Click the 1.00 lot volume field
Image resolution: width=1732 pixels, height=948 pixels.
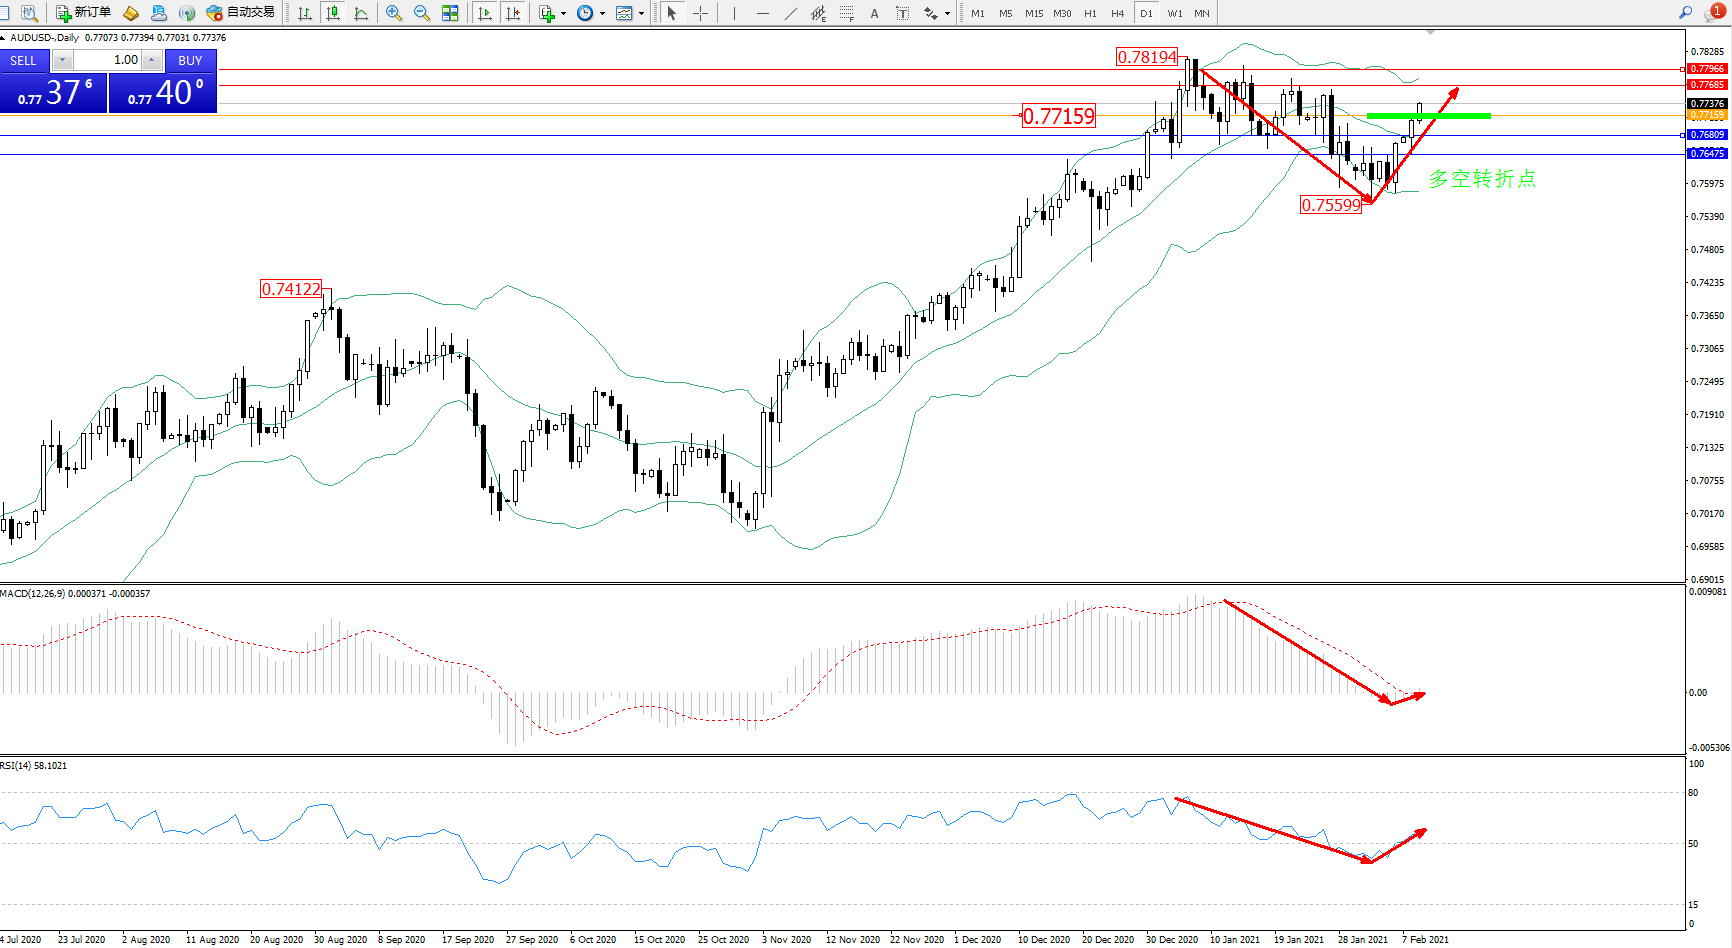point(108,60)
